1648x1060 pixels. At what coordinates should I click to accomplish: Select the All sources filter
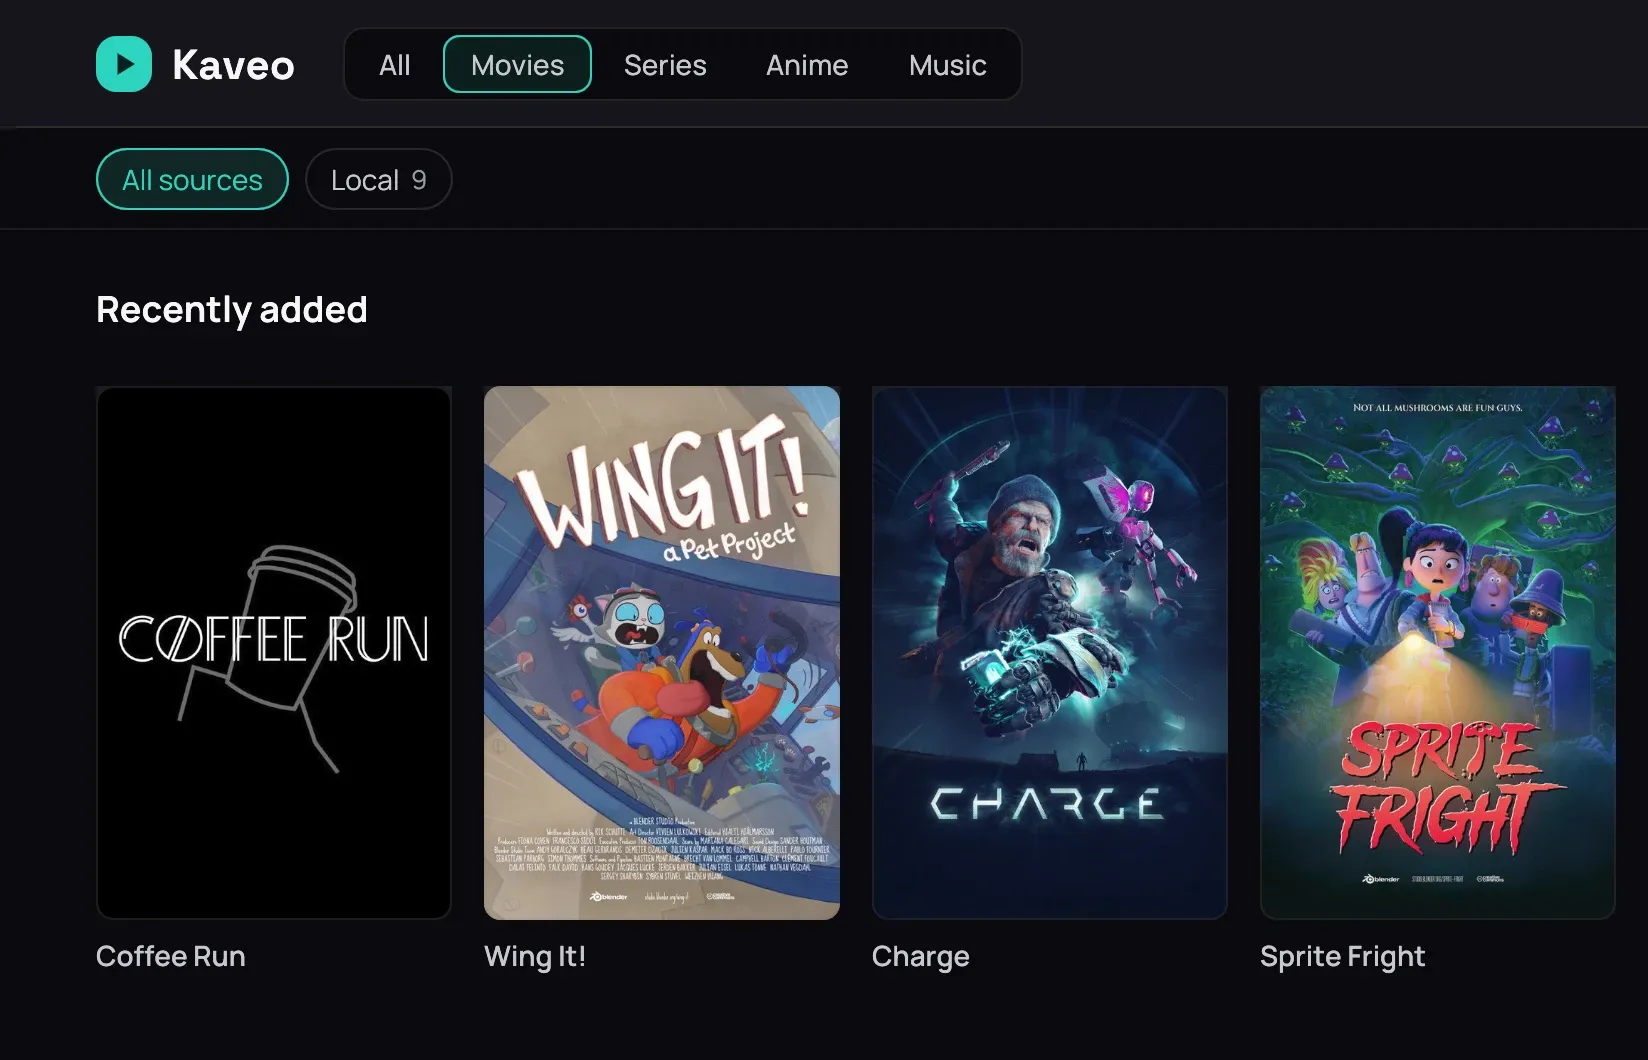click(192, 179)
